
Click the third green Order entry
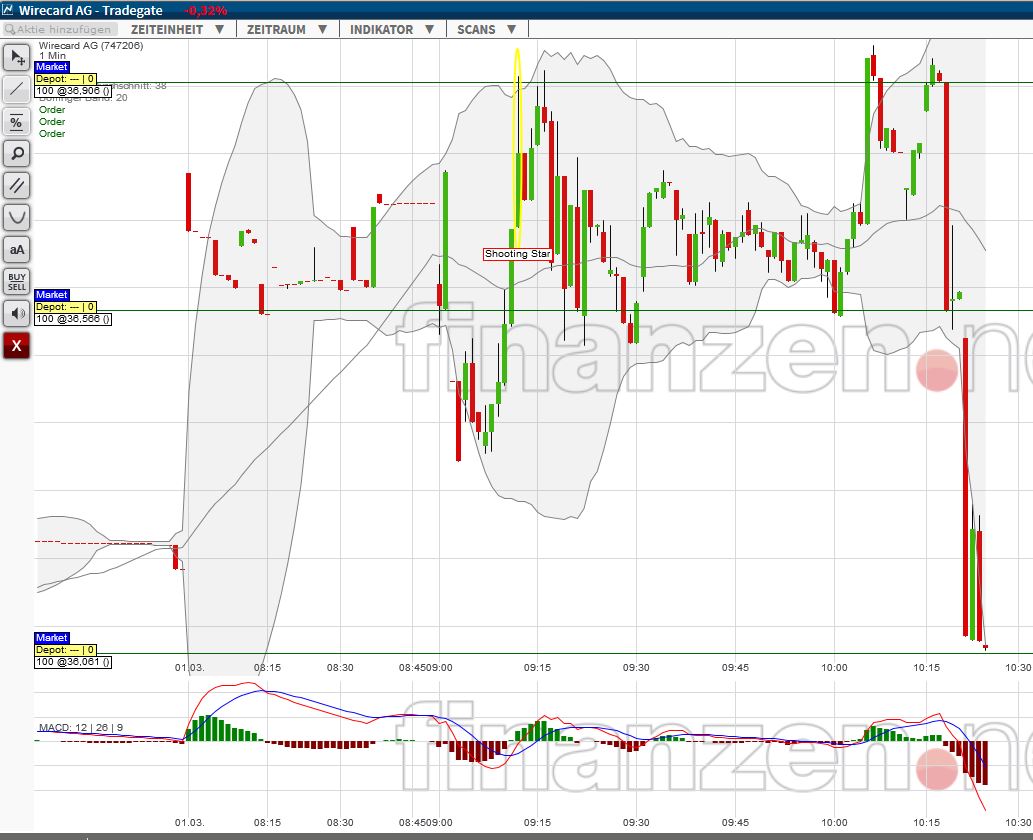[52, 134]
